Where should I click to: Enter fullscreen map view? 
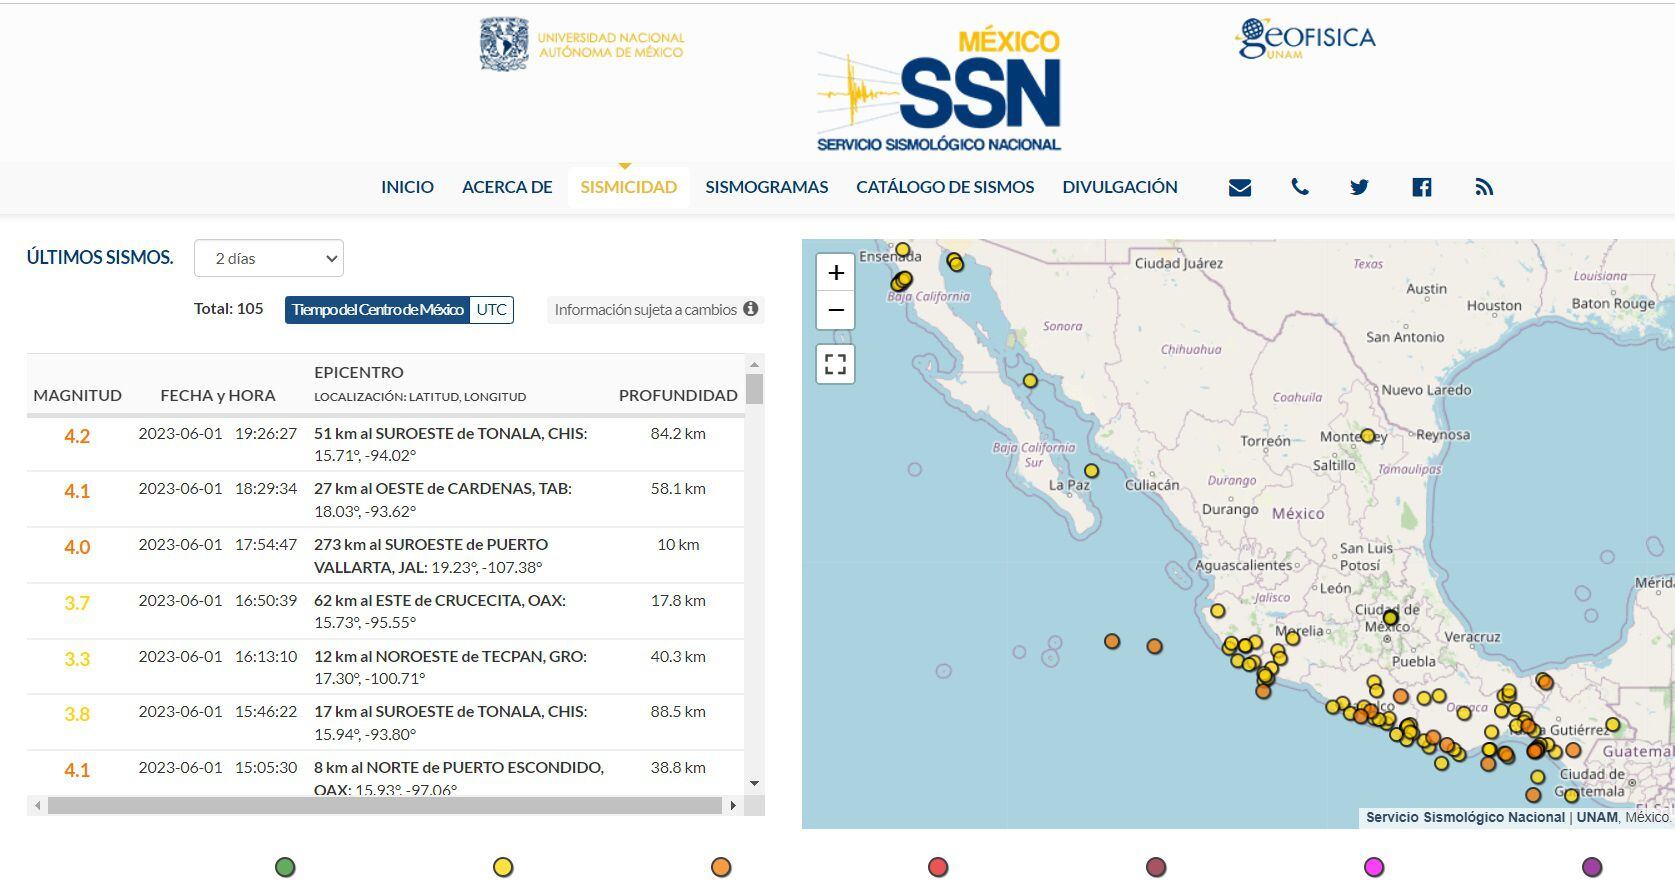(x=836, y=364)
